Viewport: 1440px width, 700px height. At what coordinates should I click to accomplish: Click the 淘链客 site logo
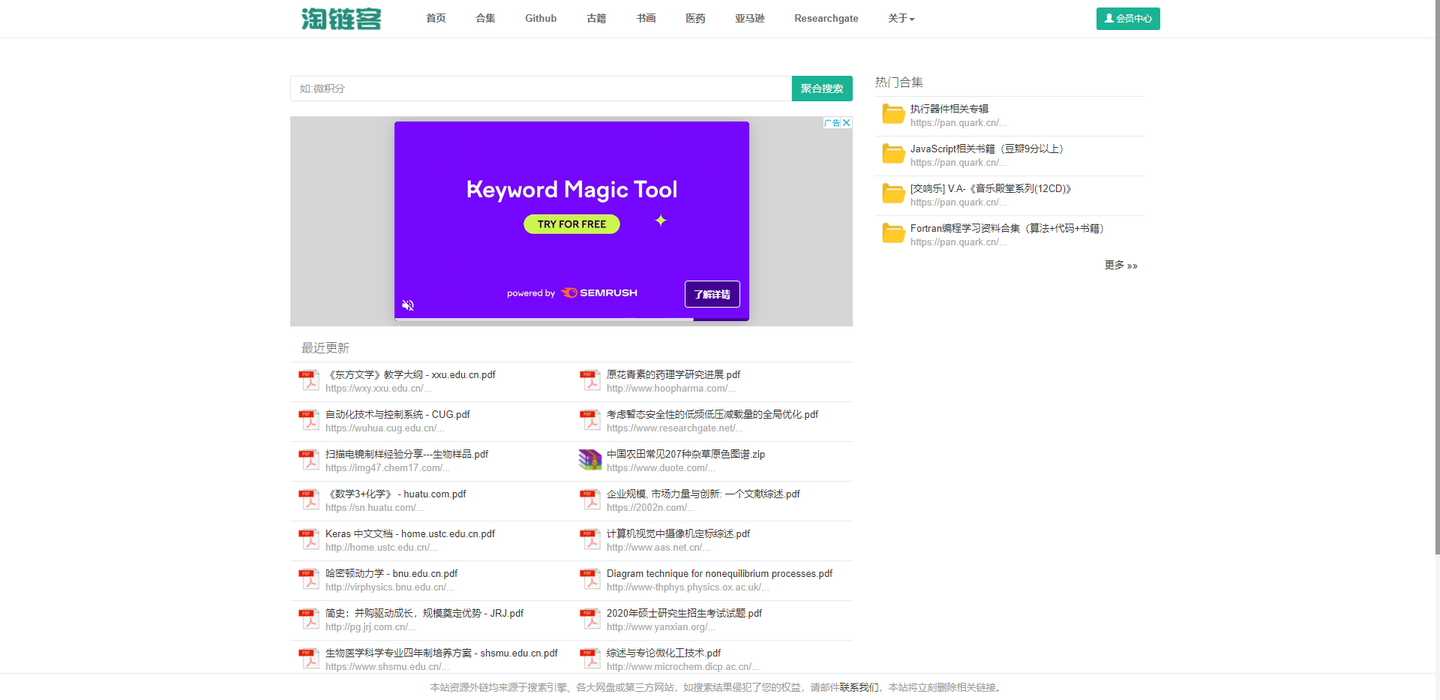click(341, 18)
